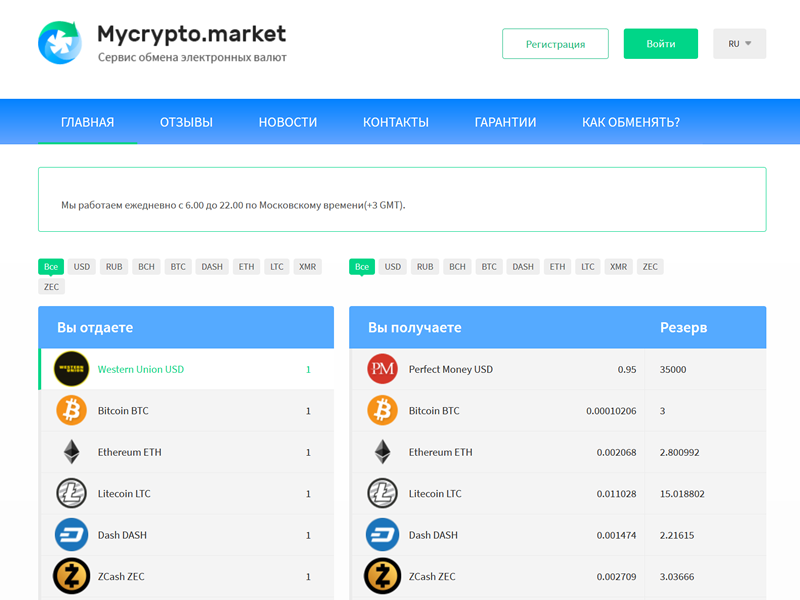Open КАК ОБМЕНЯТЬ? menu item
The height and width of the screenshot is (600, 800).
click(631, 122)
